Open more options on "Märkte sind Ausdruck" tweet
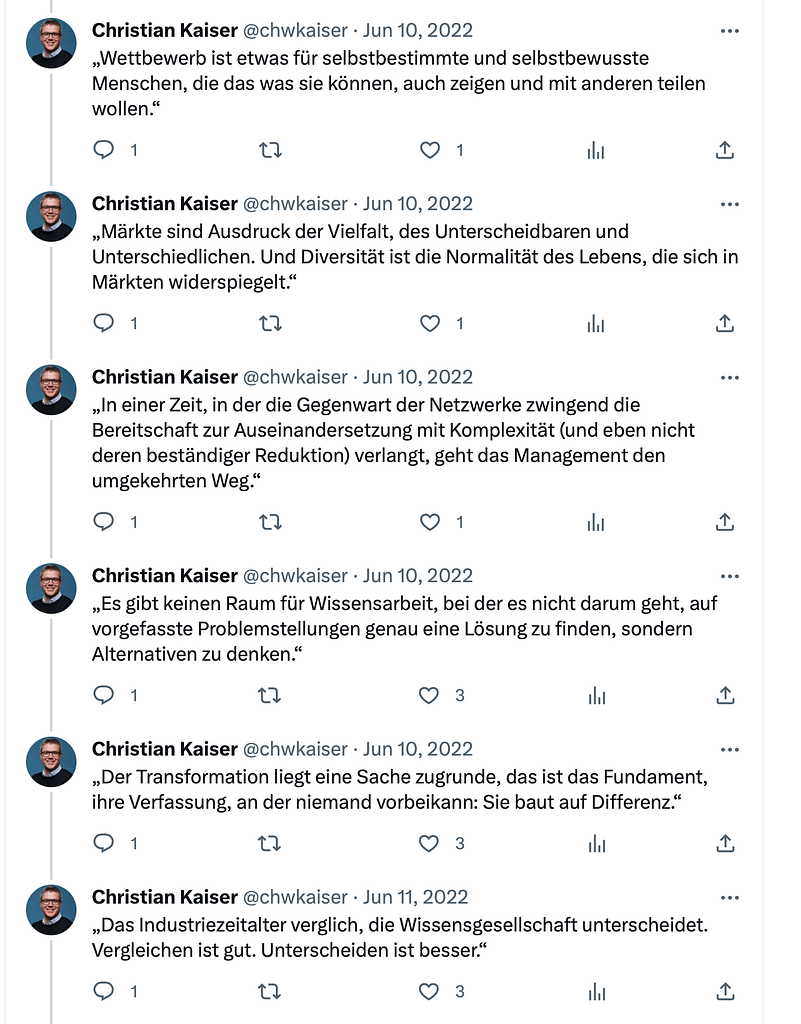 coord(730,204)
